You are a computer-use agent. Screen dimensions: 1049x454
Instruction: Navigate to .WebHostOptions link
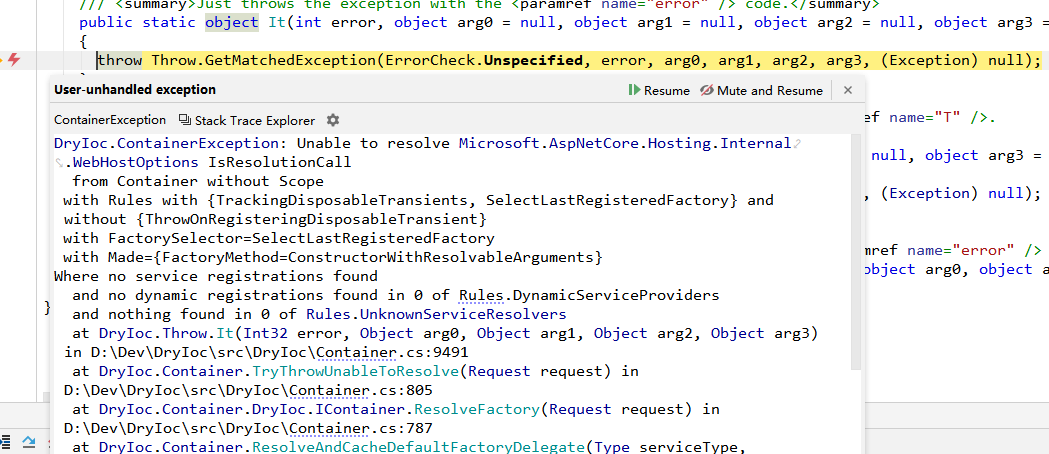[136, 162]
